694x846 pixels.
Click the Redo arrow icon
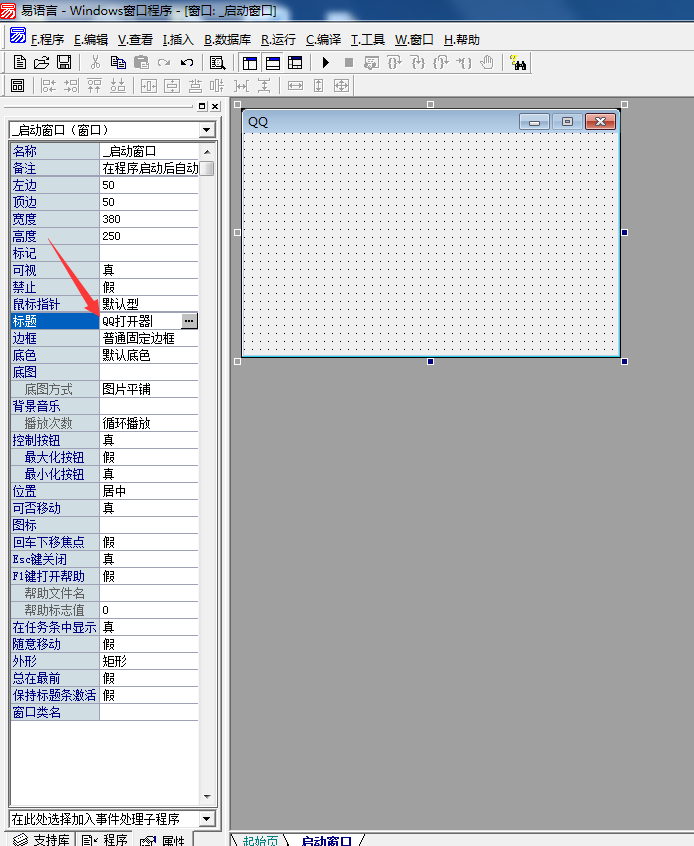164,63
